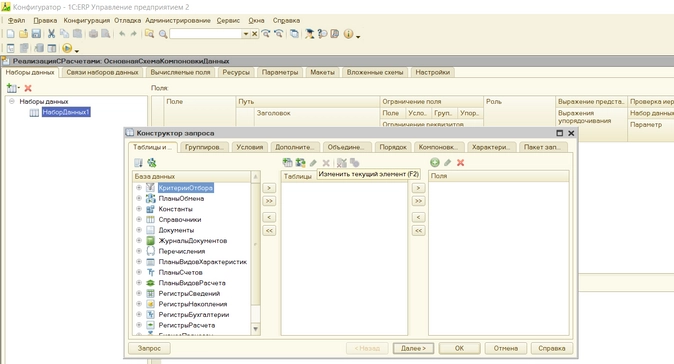
Task: Open the Отладка menu
Action: coord(128,20)
